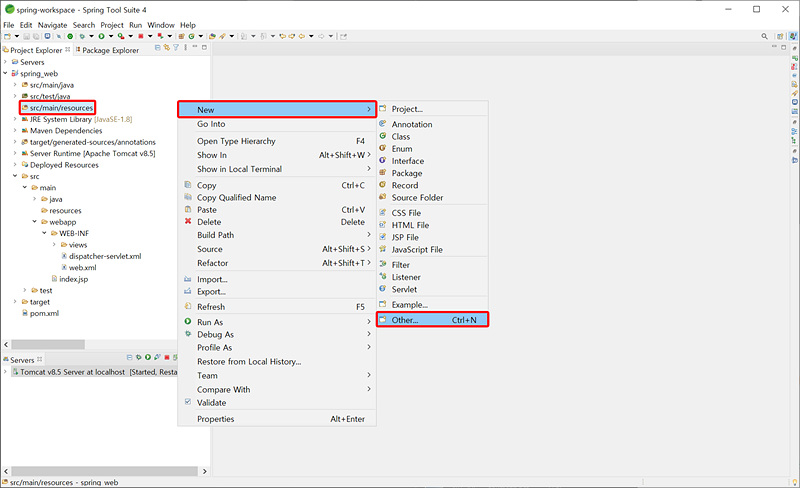Click the Interface icon in New submenu
800x488 pixels.
(383, 160)
